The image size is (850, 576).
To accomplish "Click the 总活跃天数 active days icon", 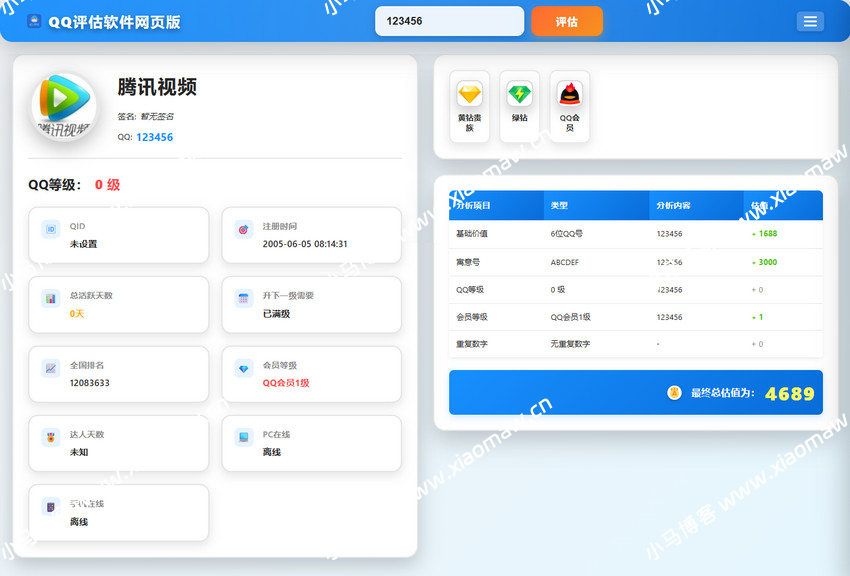I will (51, 298).
